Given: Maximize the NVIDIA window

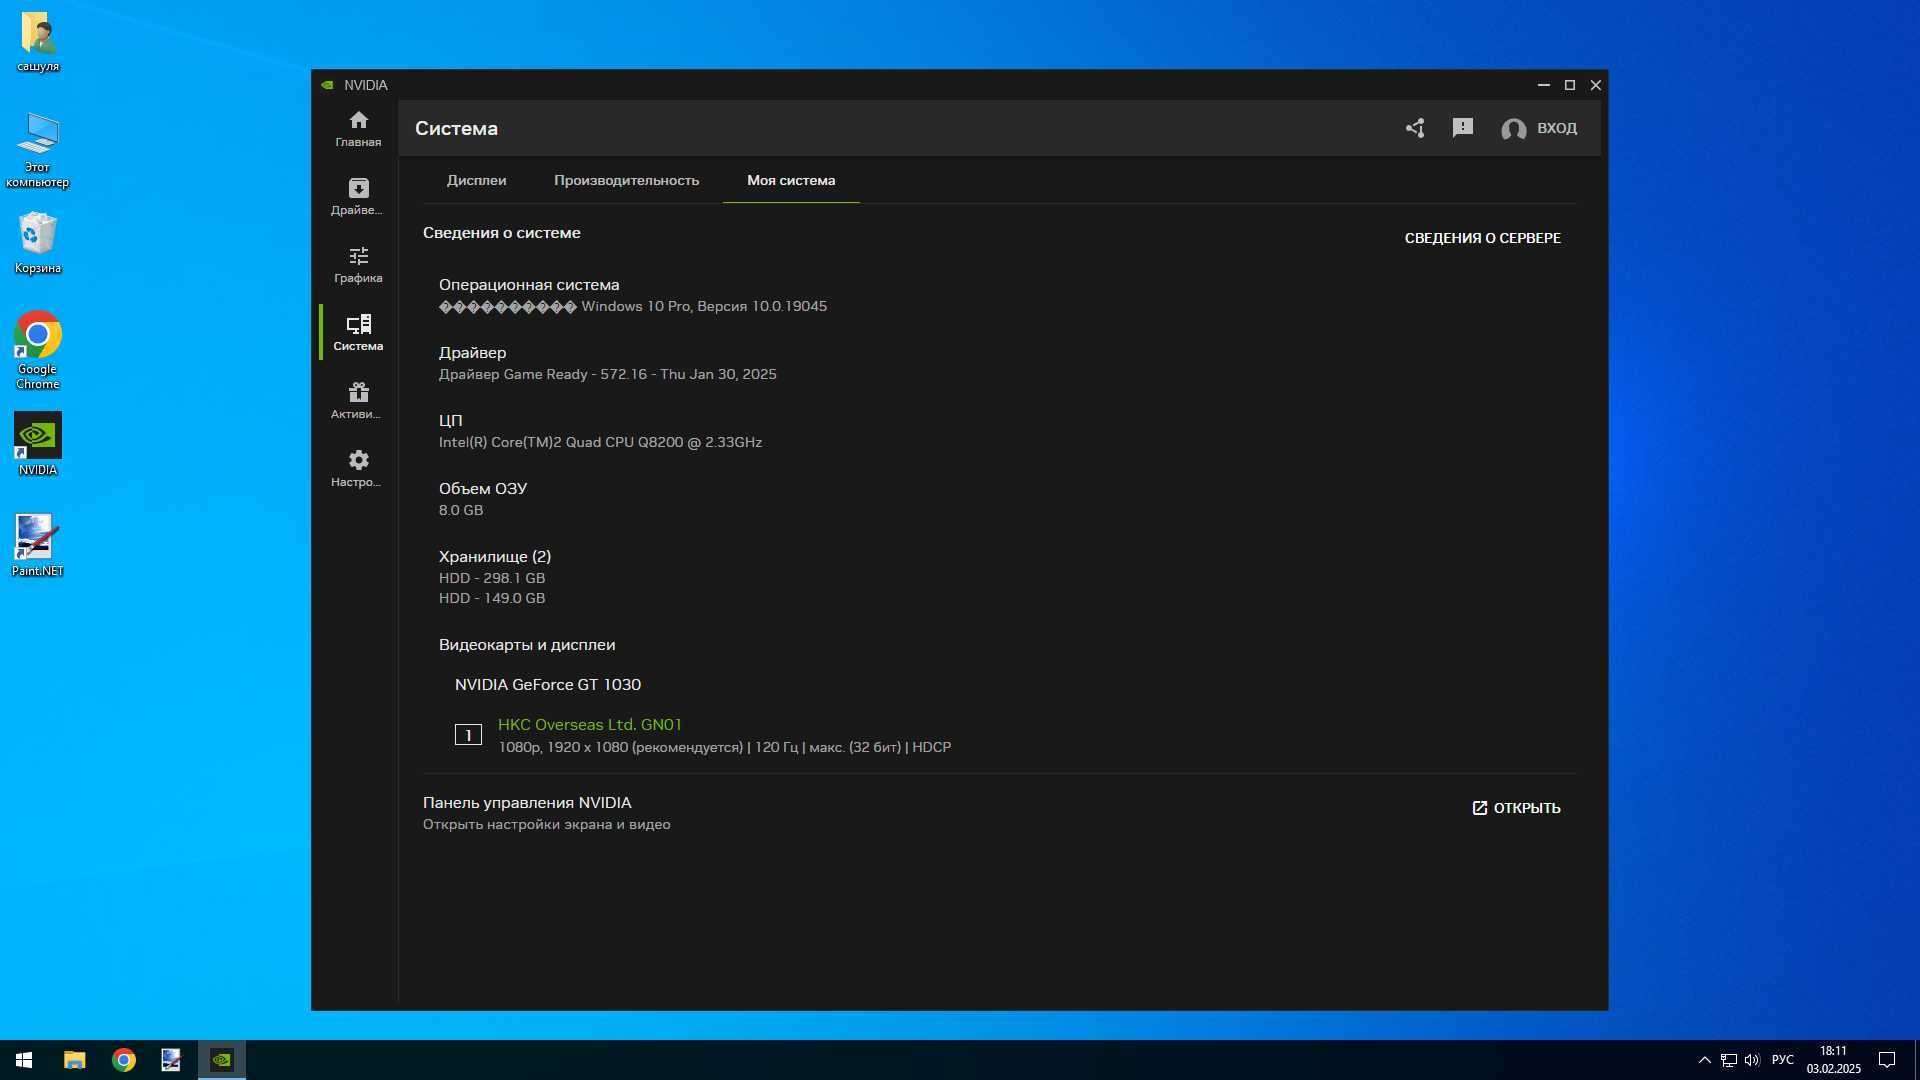Looking at the screenshot, I should [x=1570, y=85].
